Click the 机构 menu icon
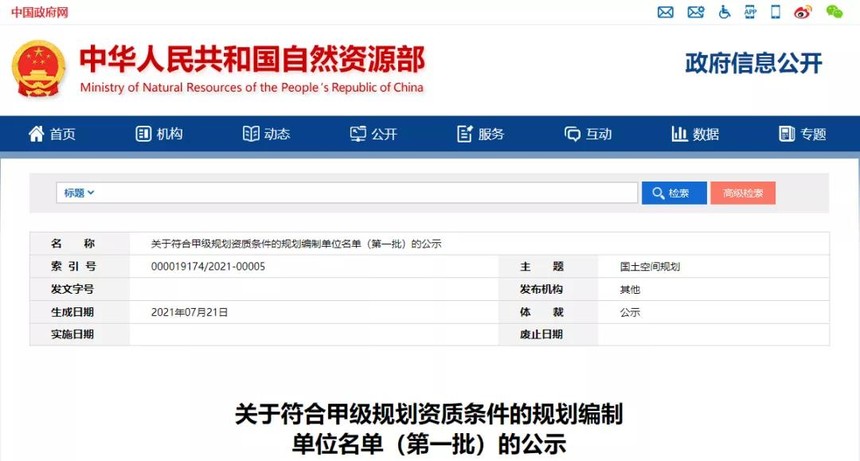The width and height of the screenshot is (860, 461). coord(143,134)
